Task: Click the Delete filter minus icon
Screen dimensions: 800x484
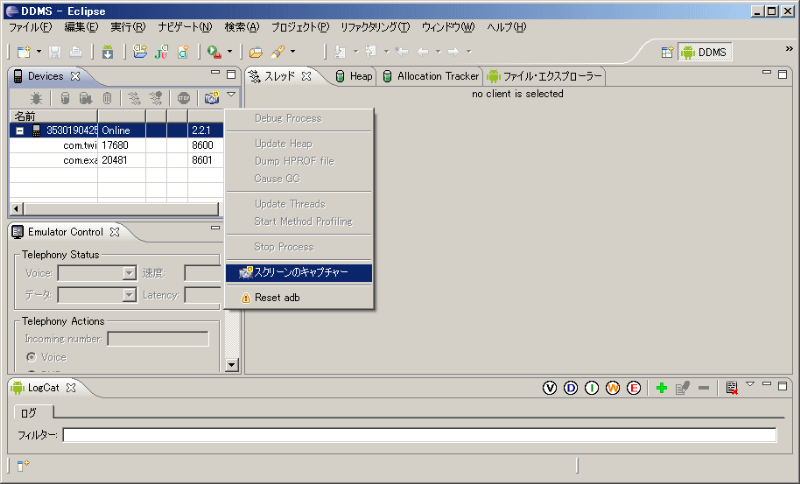Action: (704, 388)
